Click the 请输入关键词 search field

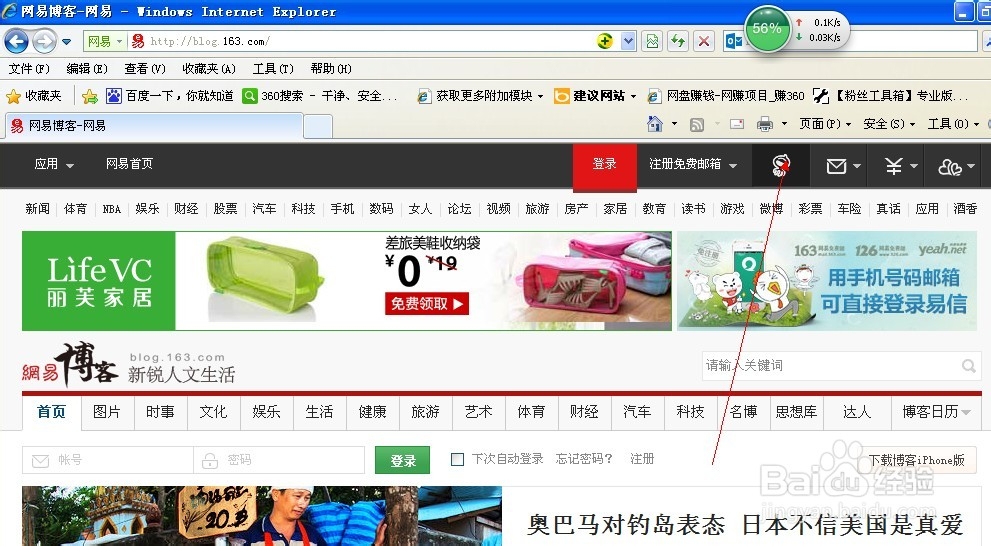[830, 365]
